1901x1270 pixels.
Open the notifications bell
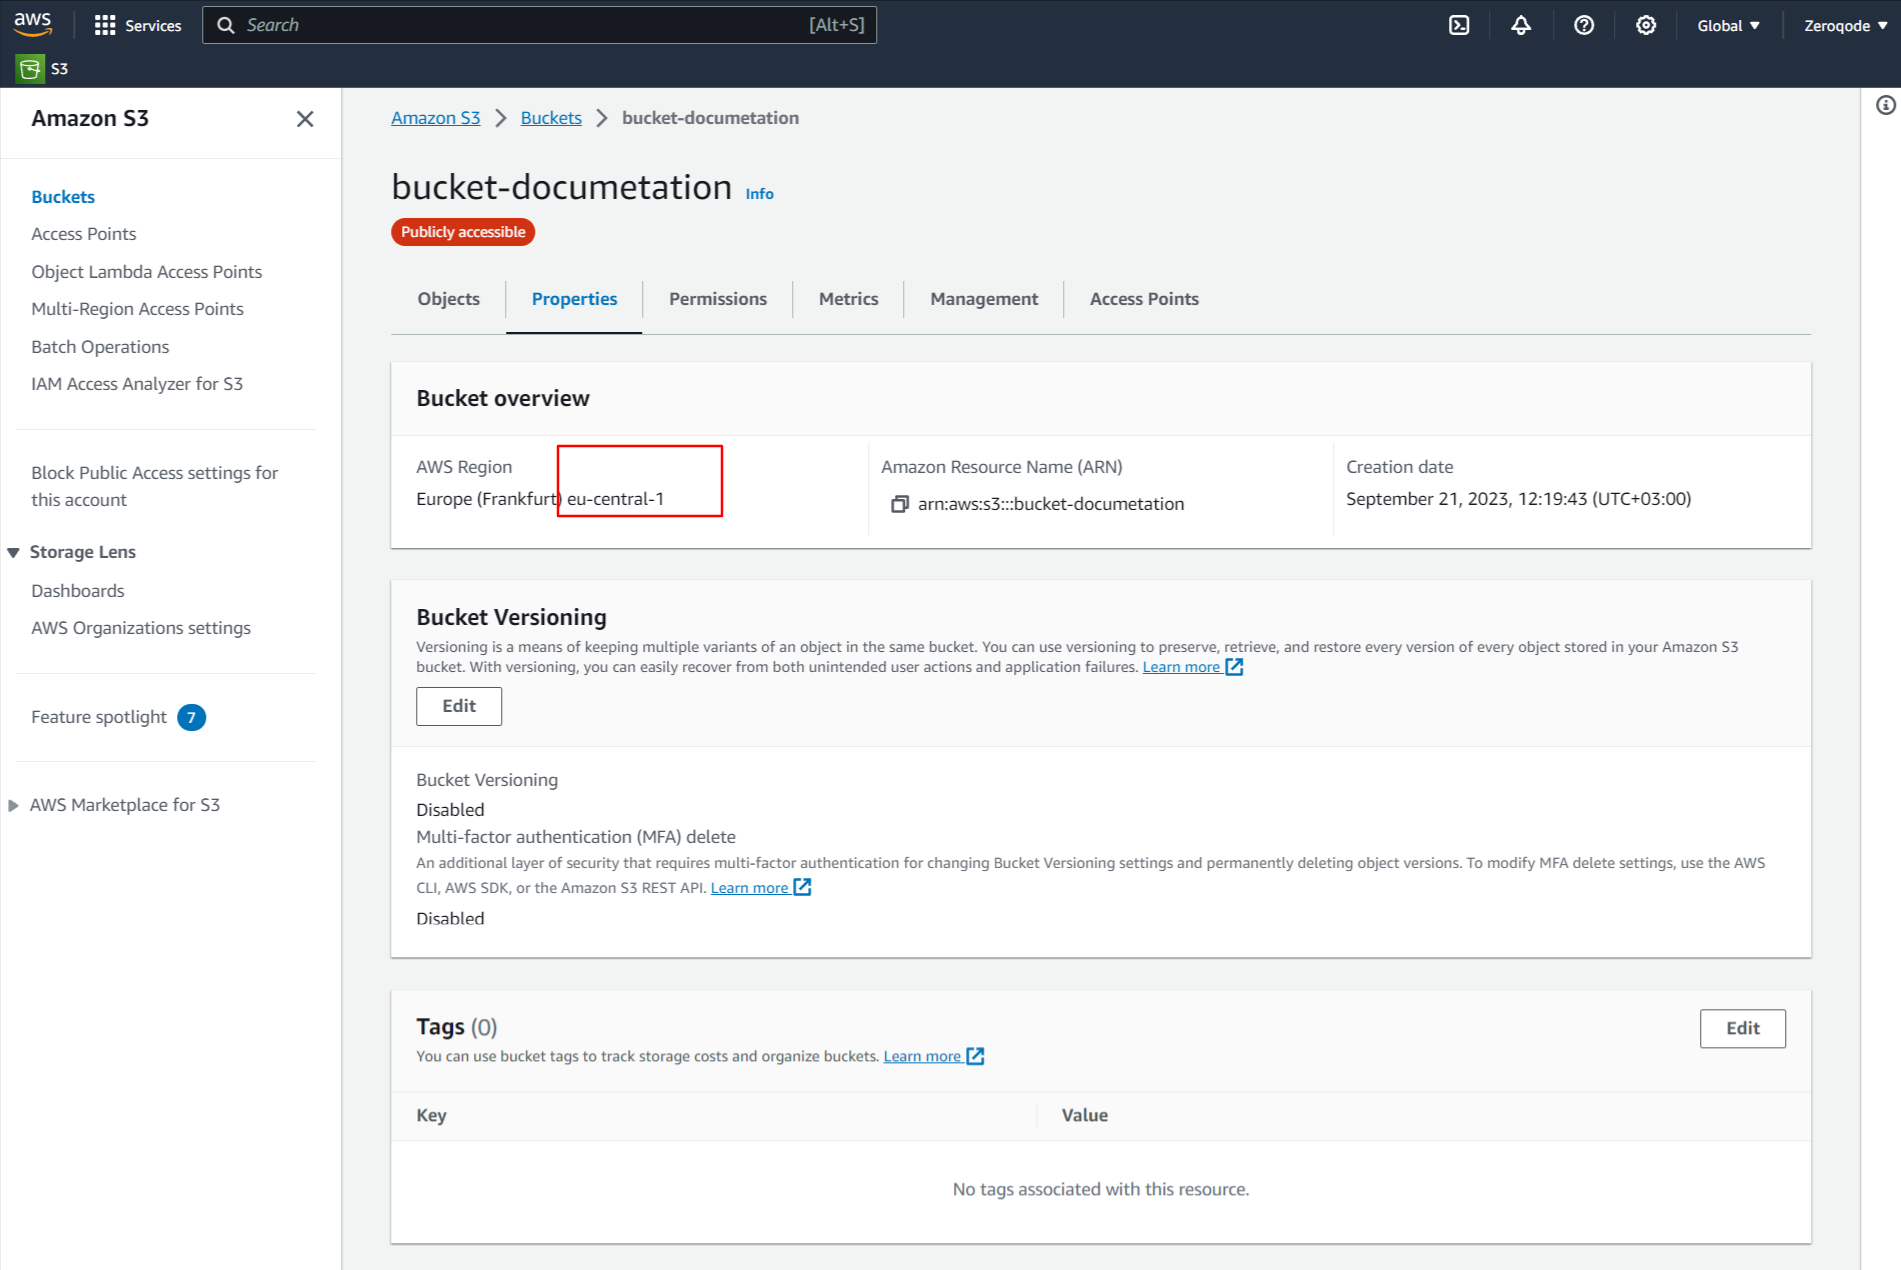pos(1521,25)
